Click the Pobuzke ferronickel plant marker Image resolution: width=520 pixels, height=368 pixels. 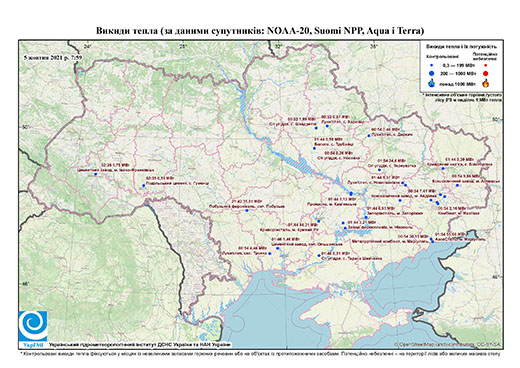click(x=247, y=210)
